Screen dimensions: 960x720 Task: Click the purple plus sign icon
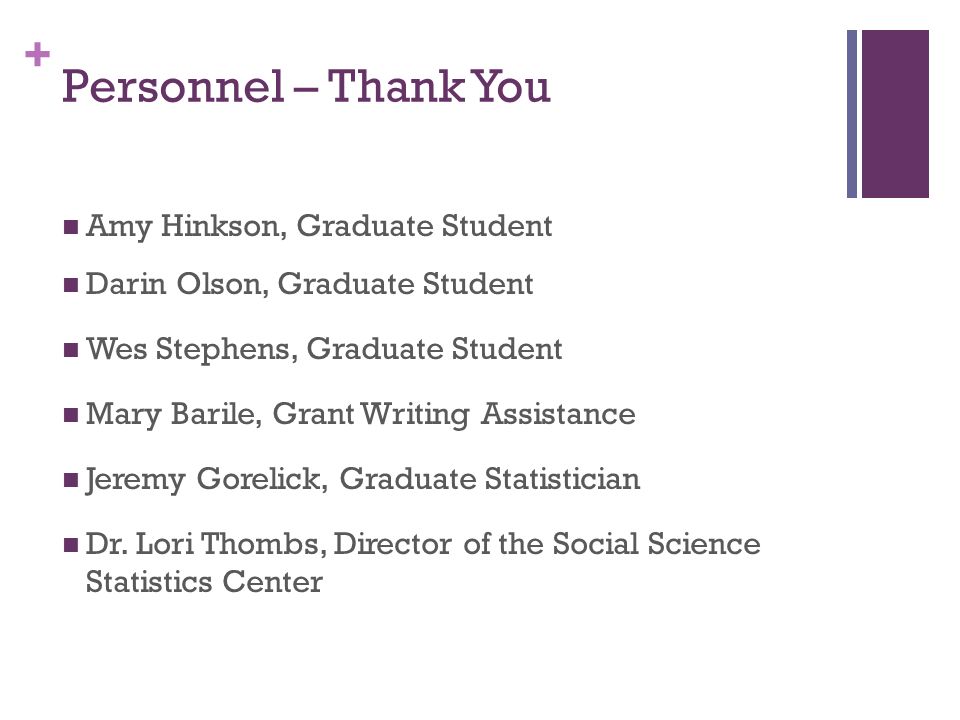point(37,54)
